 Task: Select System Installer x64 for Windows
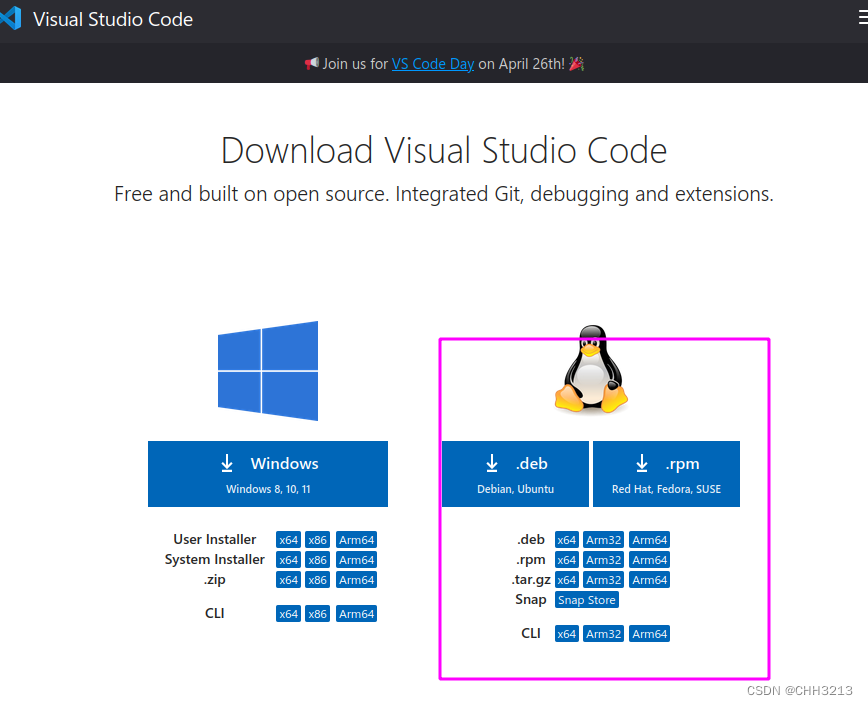(288, 559)
